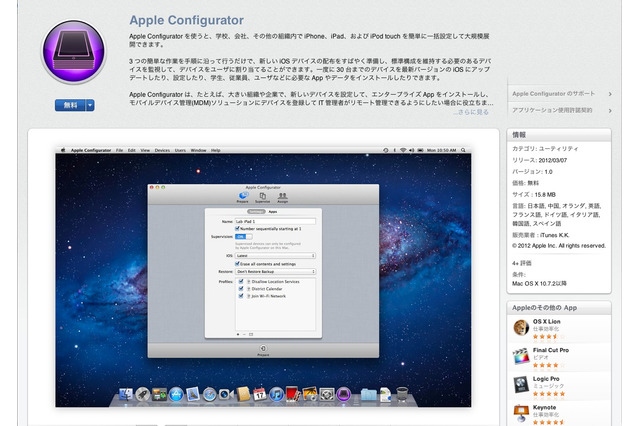Screen dimensions: 640x426
Task: Open the Devices menu
Action: tap(162, 150)
